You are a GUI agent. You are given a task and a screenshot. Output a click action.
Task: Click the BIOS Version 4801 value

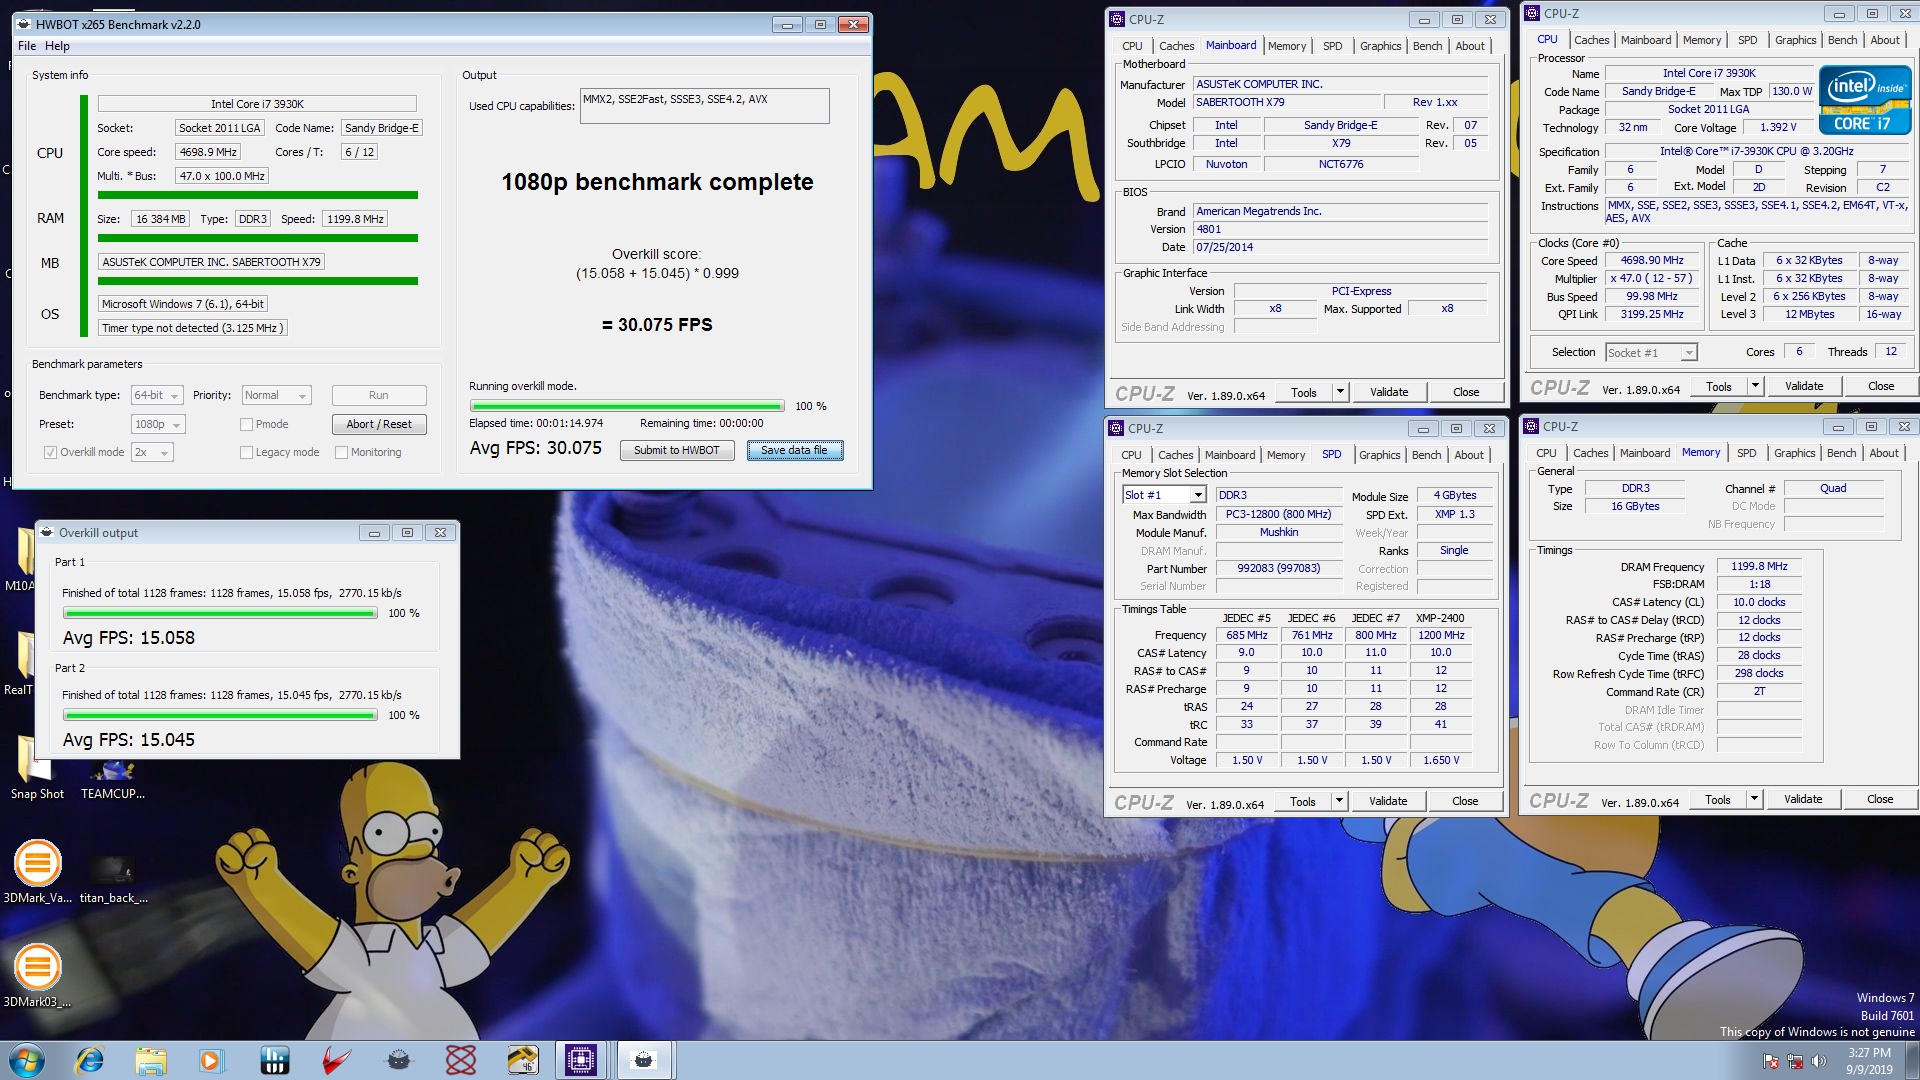pos(1341,229)
